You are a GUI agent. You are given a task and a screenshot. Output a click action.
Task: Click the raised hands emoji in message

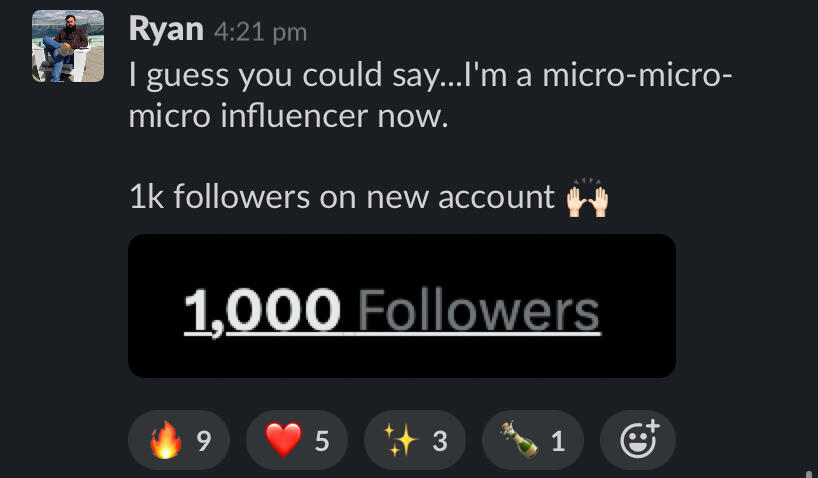coord(587,198)
